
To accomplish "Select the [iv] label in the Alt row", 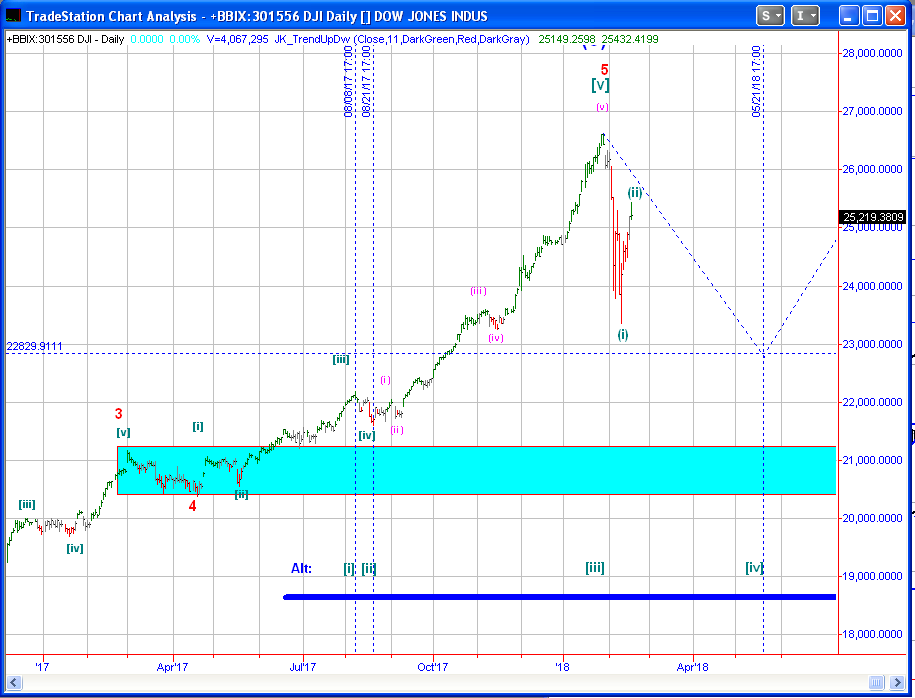I will (755, 568).
